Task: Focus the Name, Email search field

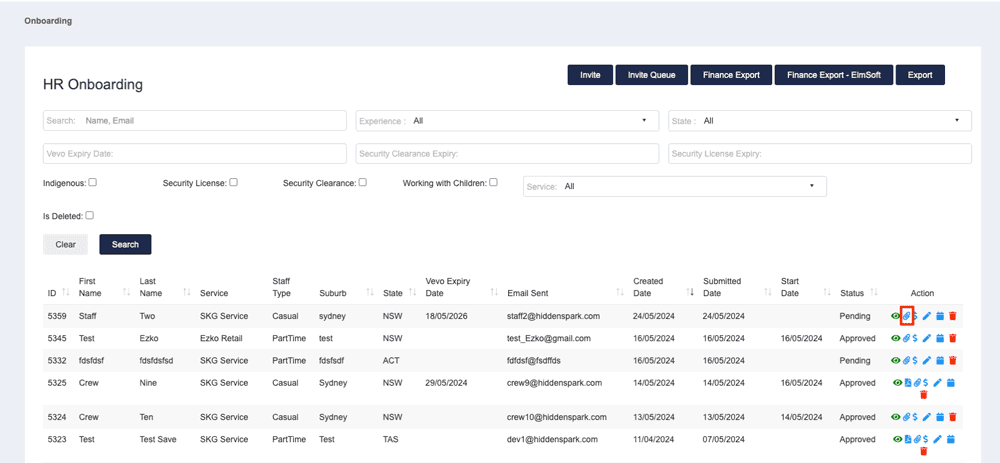Action: (x=195, y=121)
